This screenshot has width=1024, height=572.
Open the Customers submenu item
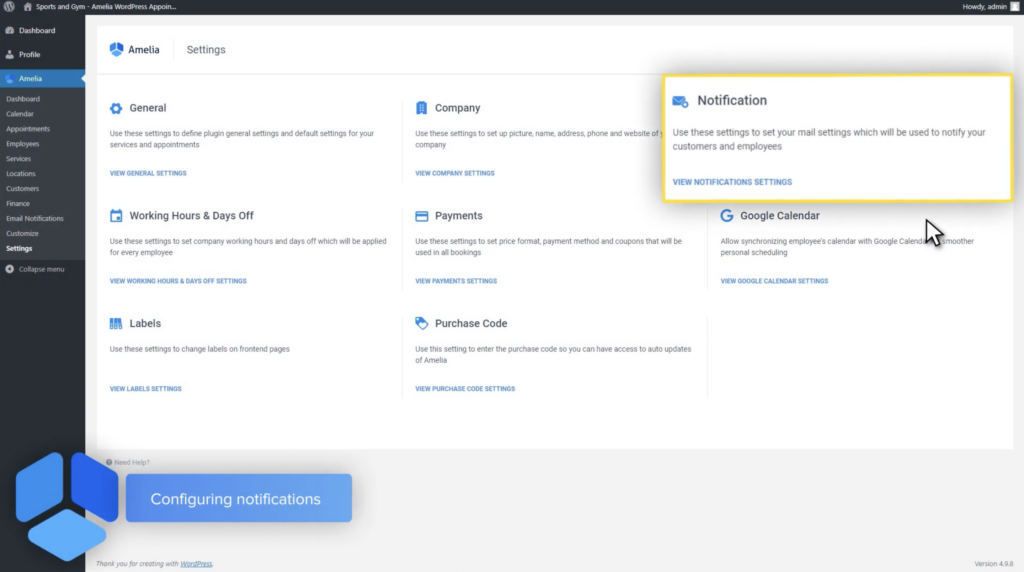pos(22,189)
